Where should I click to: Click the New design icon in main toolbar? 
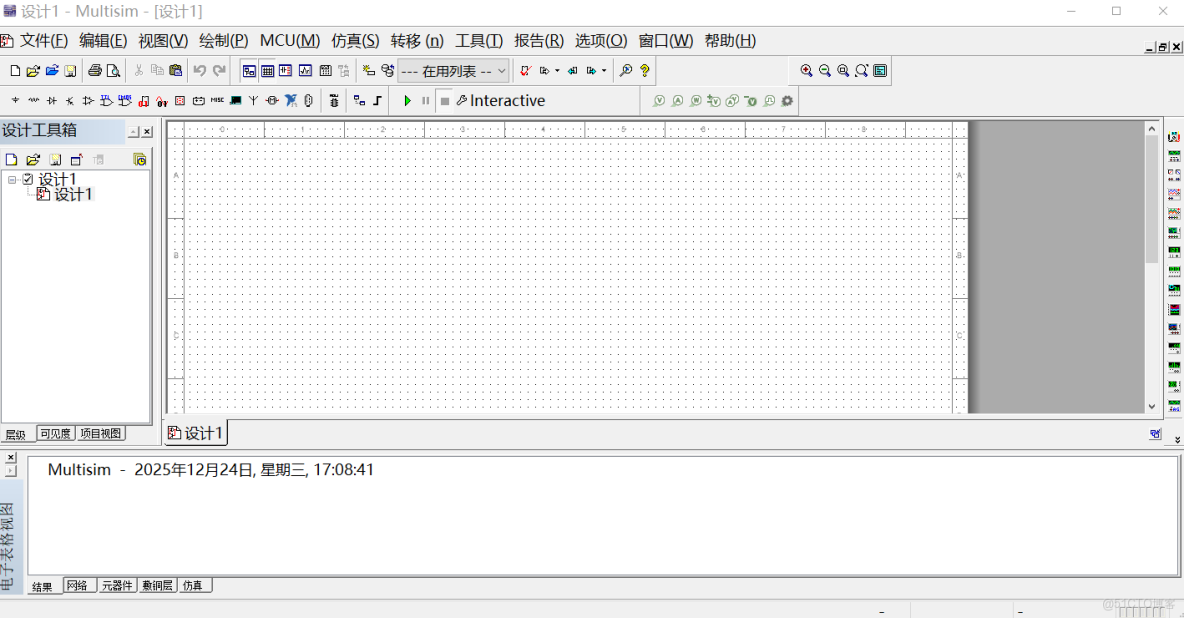tap(15, 71)
